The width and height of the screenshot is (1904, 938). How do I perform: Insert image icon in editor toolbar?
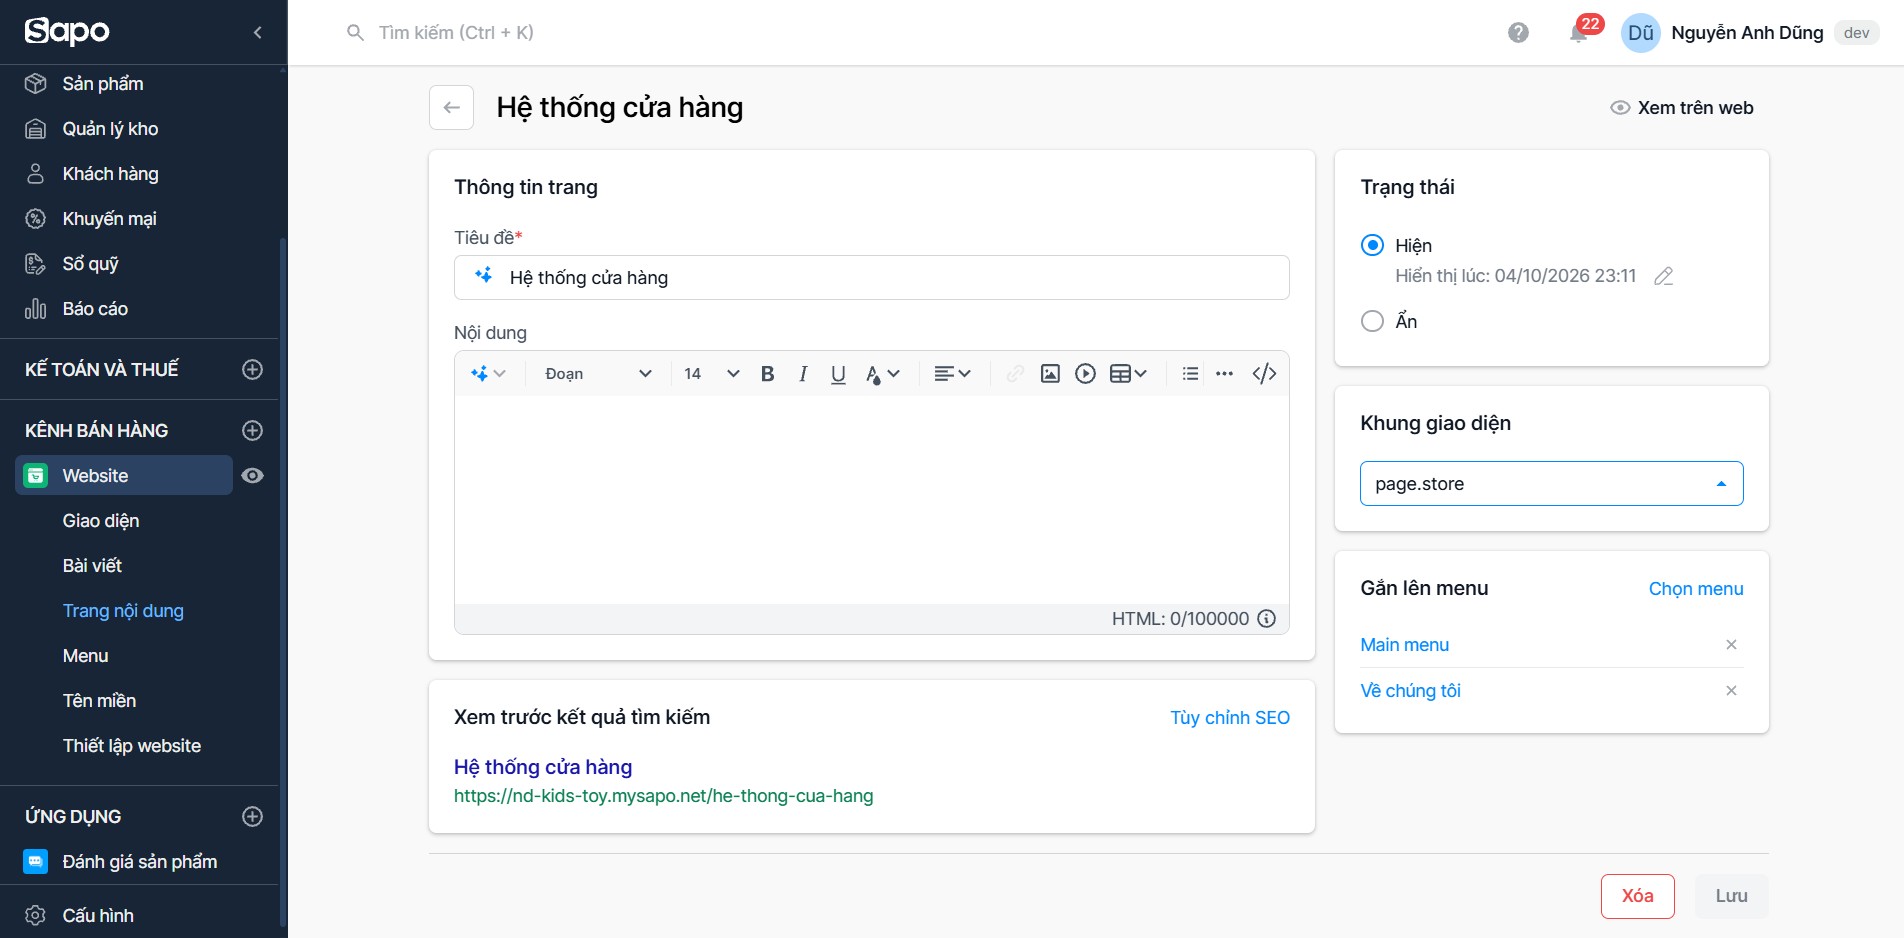point(1050,374)
